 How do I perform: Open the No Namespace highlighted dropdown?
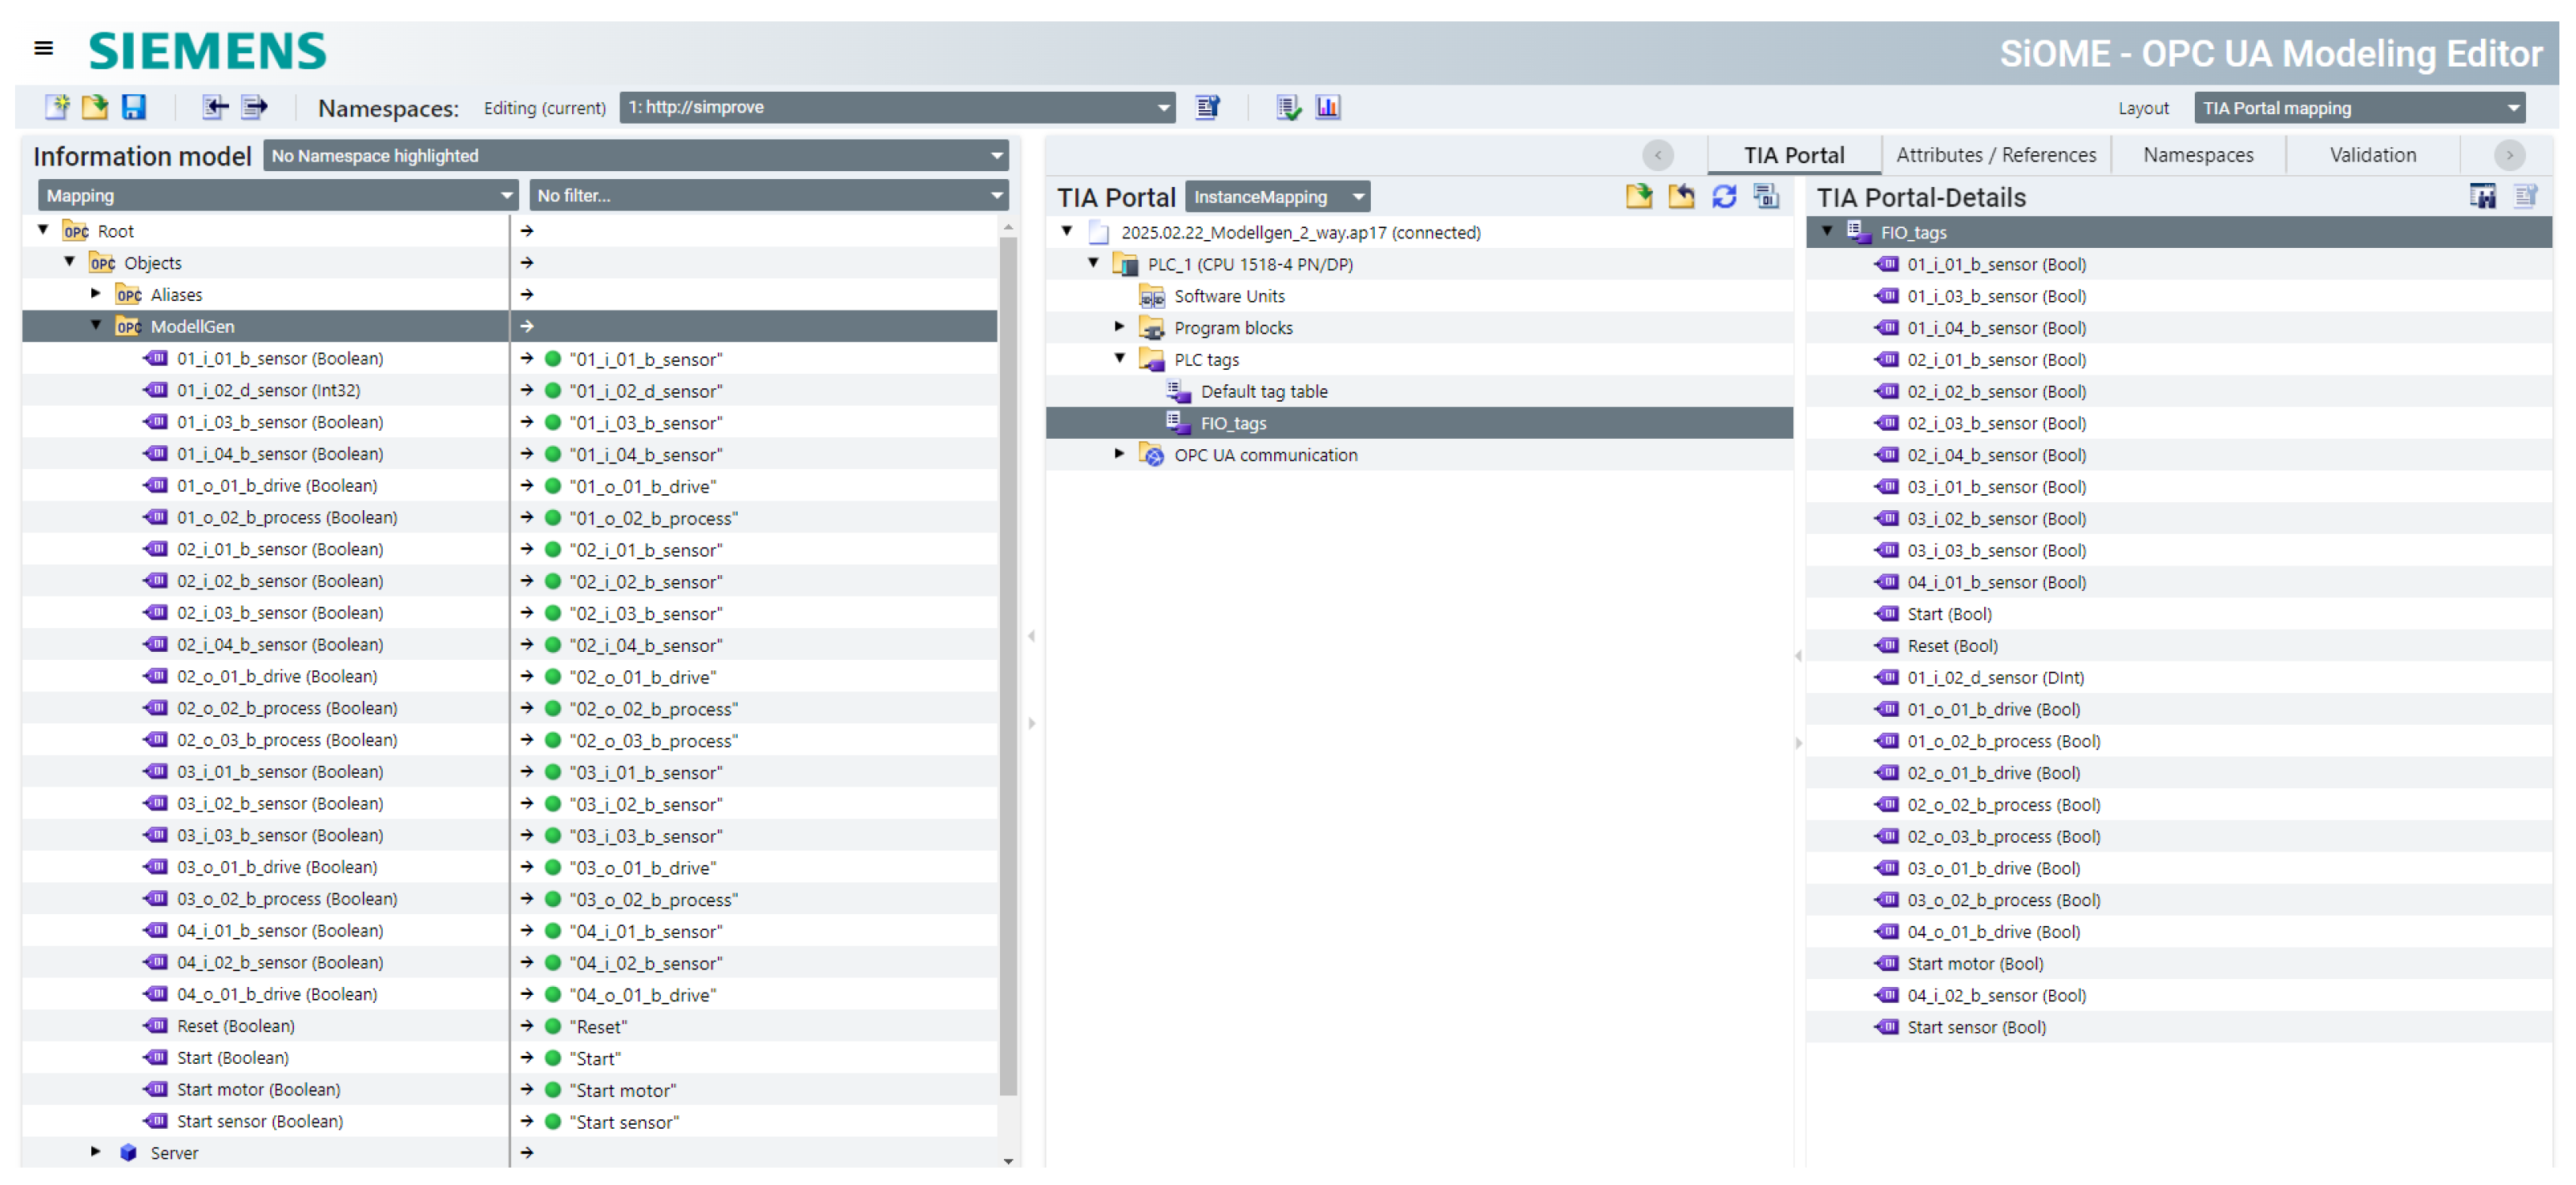pos(636,156)
